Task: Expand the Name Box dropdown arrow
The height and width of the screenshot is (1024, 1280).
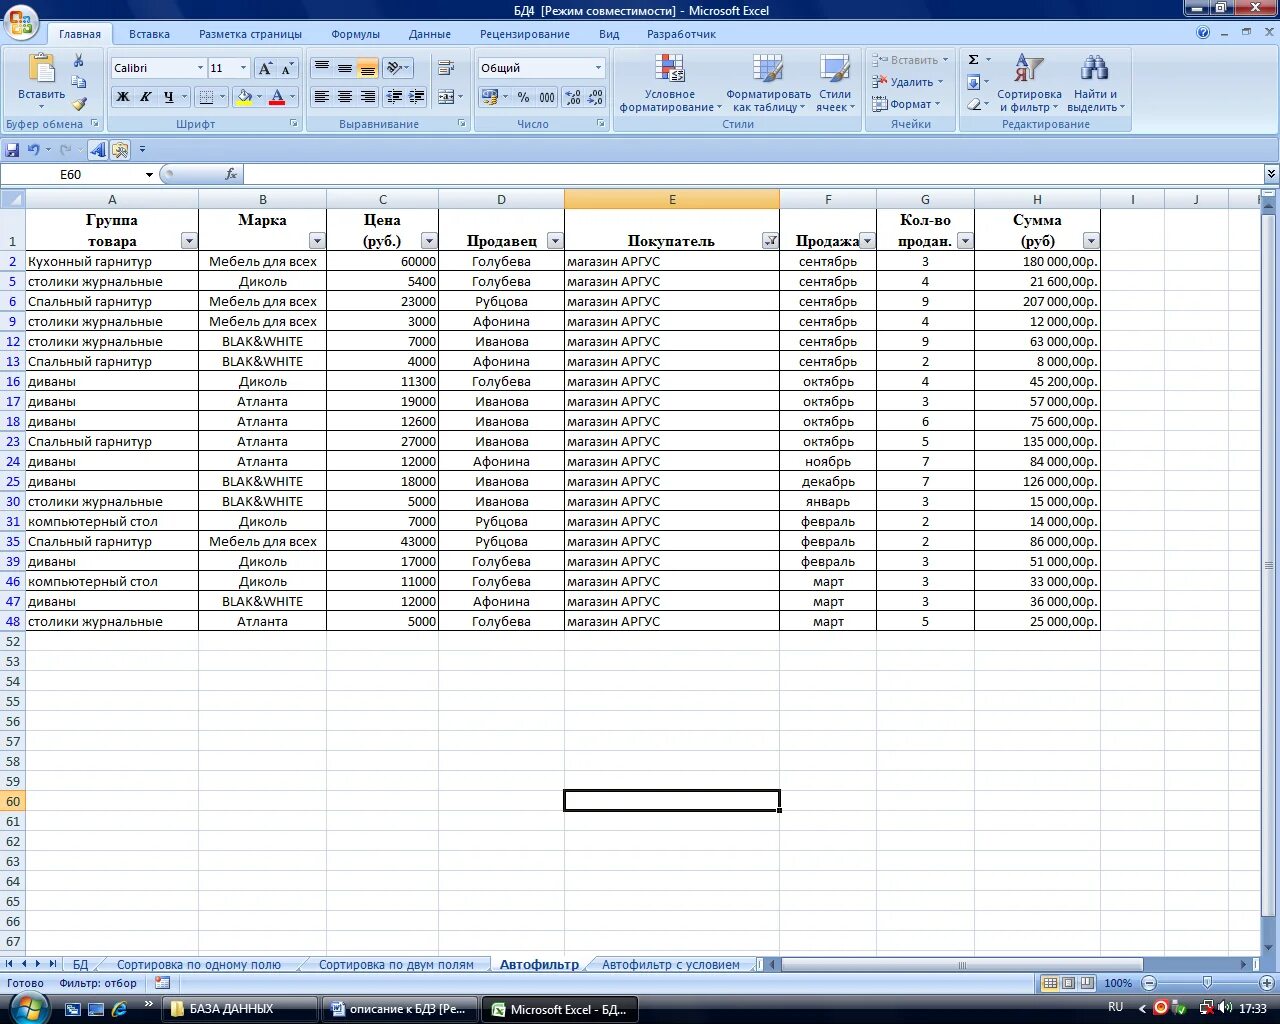Action: tap(149, 174)
